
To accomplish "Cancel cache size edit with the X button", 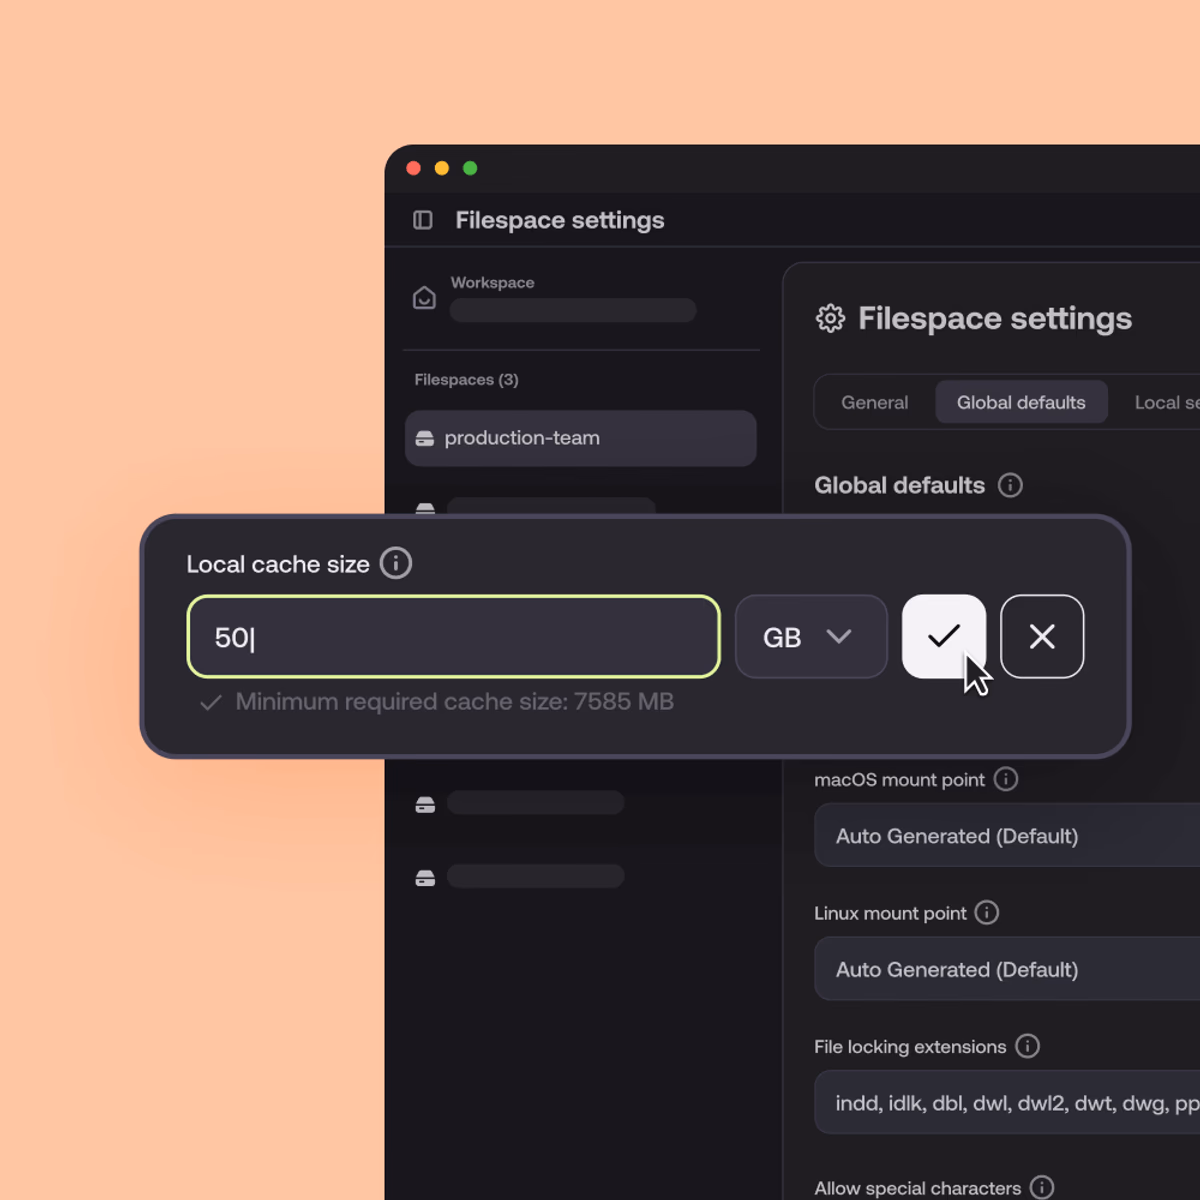I will tap(1042, 637).
